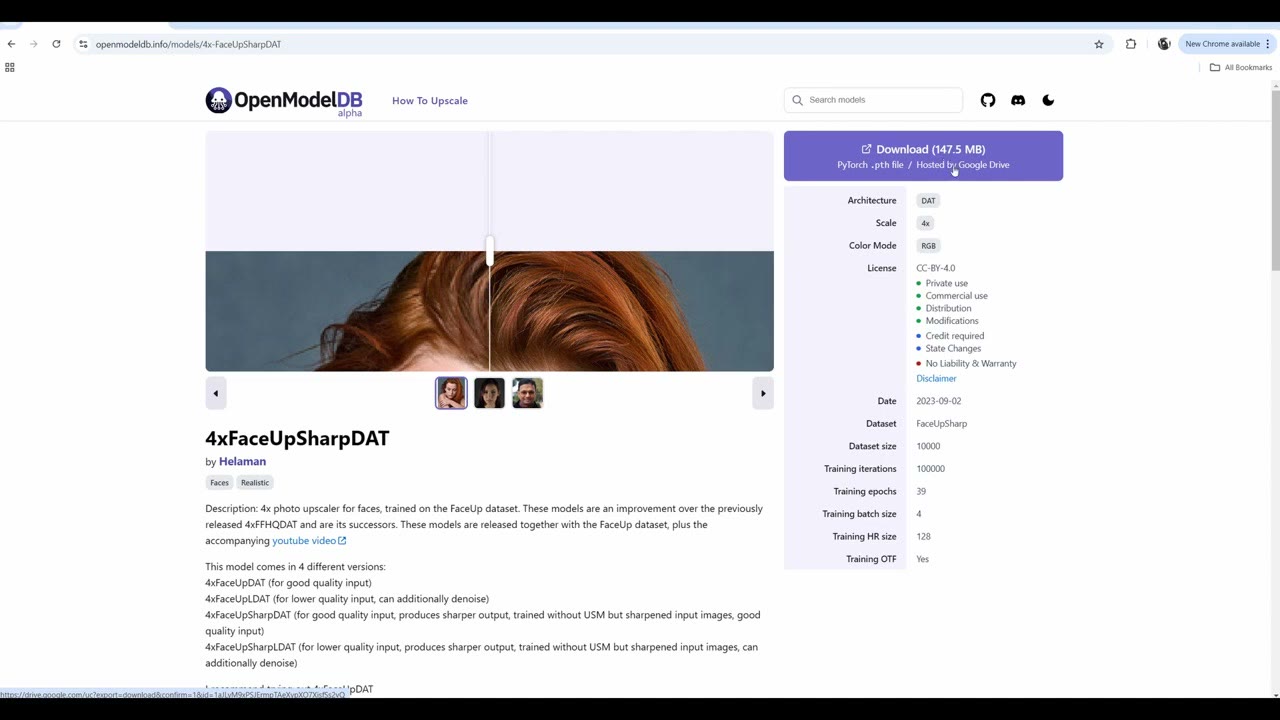Viewport: 1280px width, 720px height.
Task: Open the Chrome profile avatar icon
Action: (1164, 44)
